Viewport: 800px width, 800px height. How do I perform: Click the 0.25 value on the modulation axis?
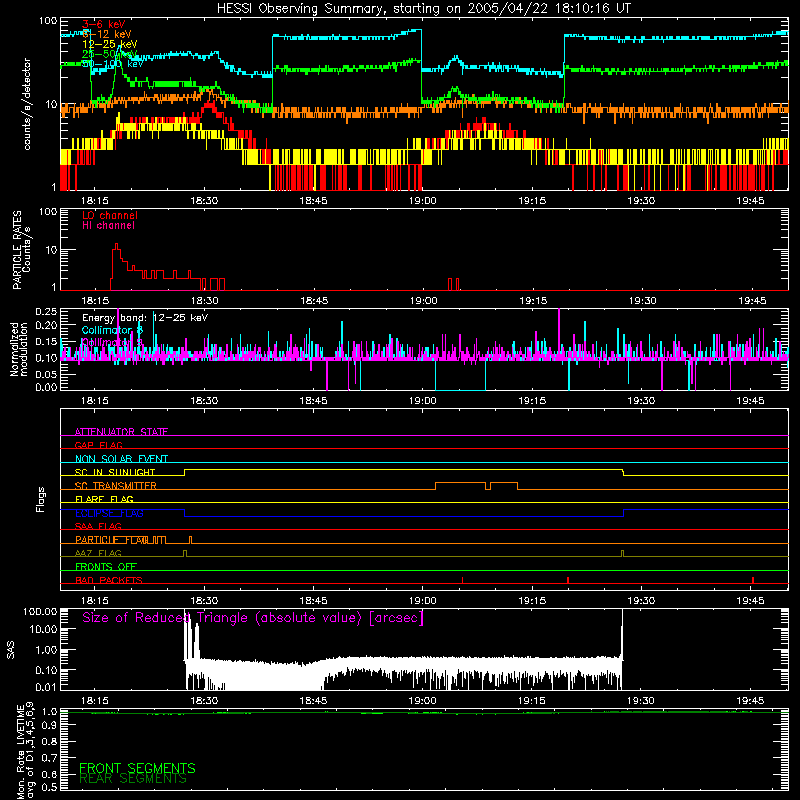click(46, 311)
